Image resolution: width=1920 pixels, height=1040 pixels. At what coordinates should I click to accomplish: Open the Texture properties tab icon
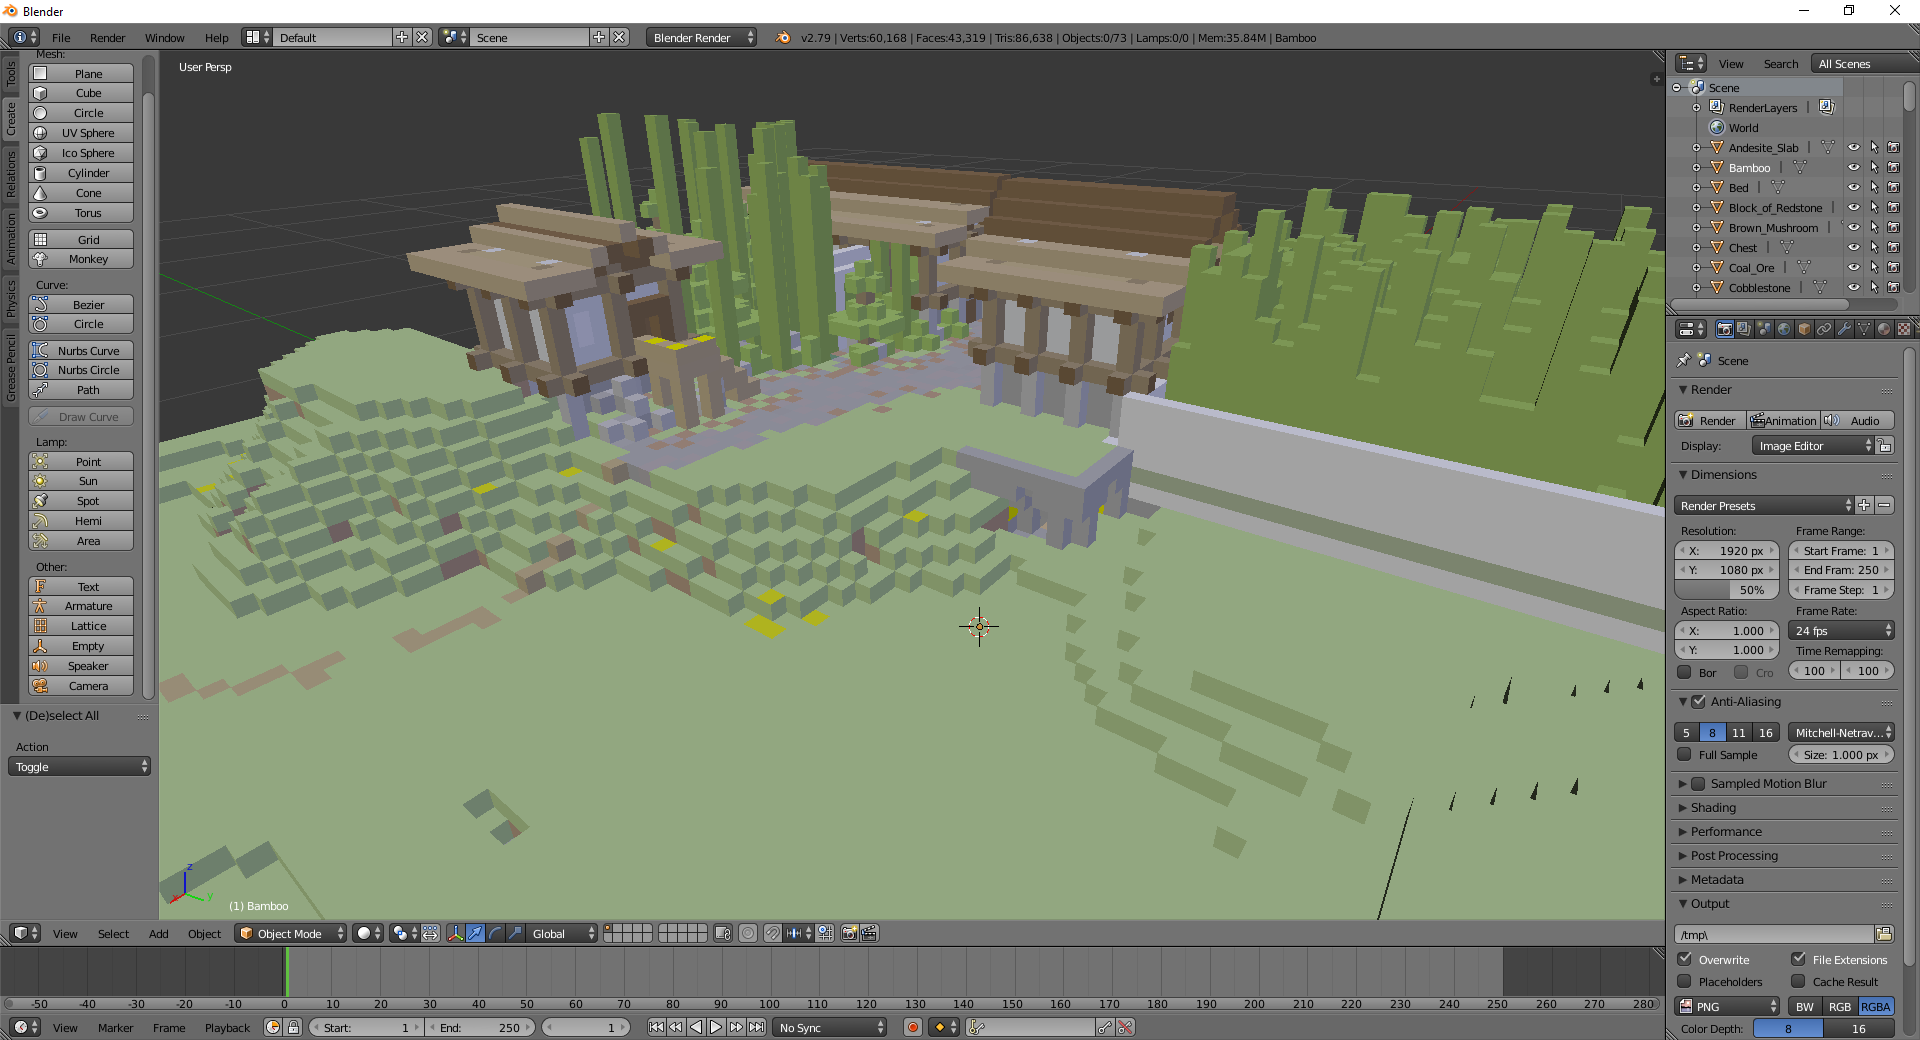pos(1904,329)
